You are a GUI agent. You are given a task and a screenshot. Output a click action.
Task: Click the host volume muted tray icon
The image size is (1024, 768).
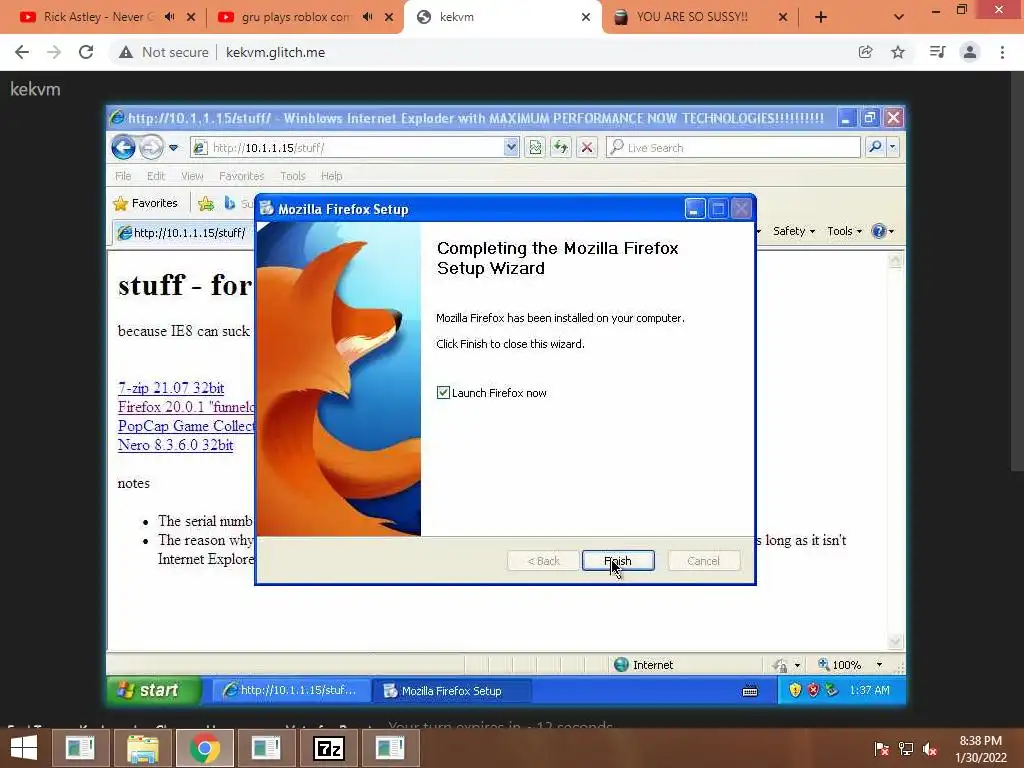coord(930,749)
